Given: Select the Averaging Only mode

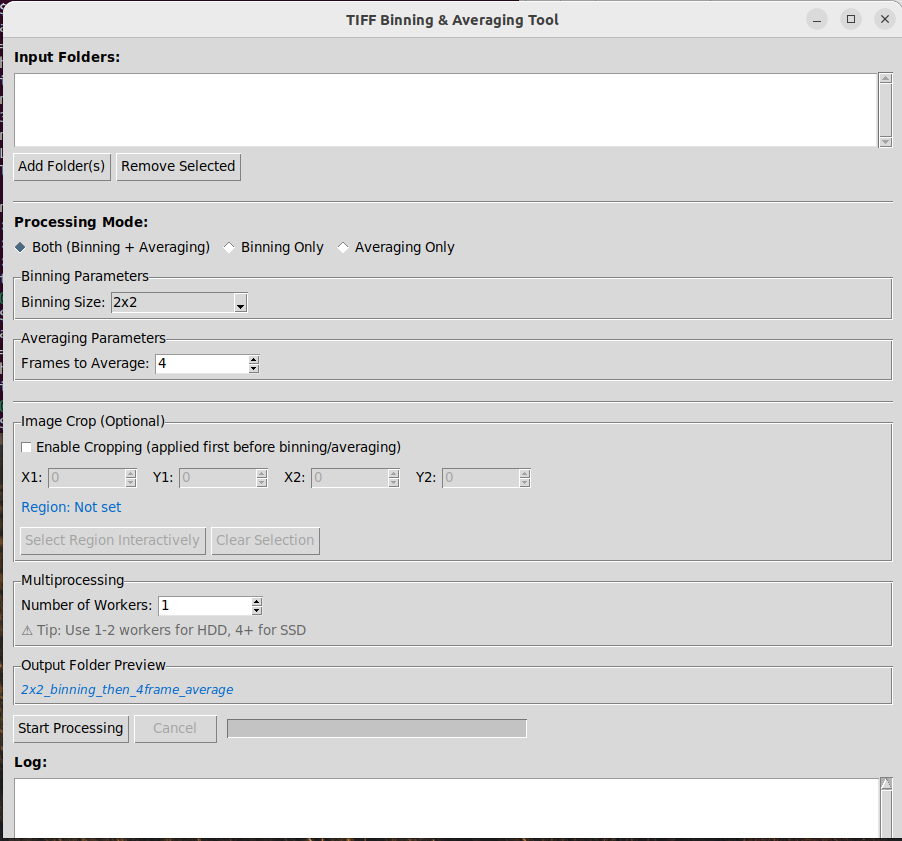Looking at the screenshot, I should 343,247.
